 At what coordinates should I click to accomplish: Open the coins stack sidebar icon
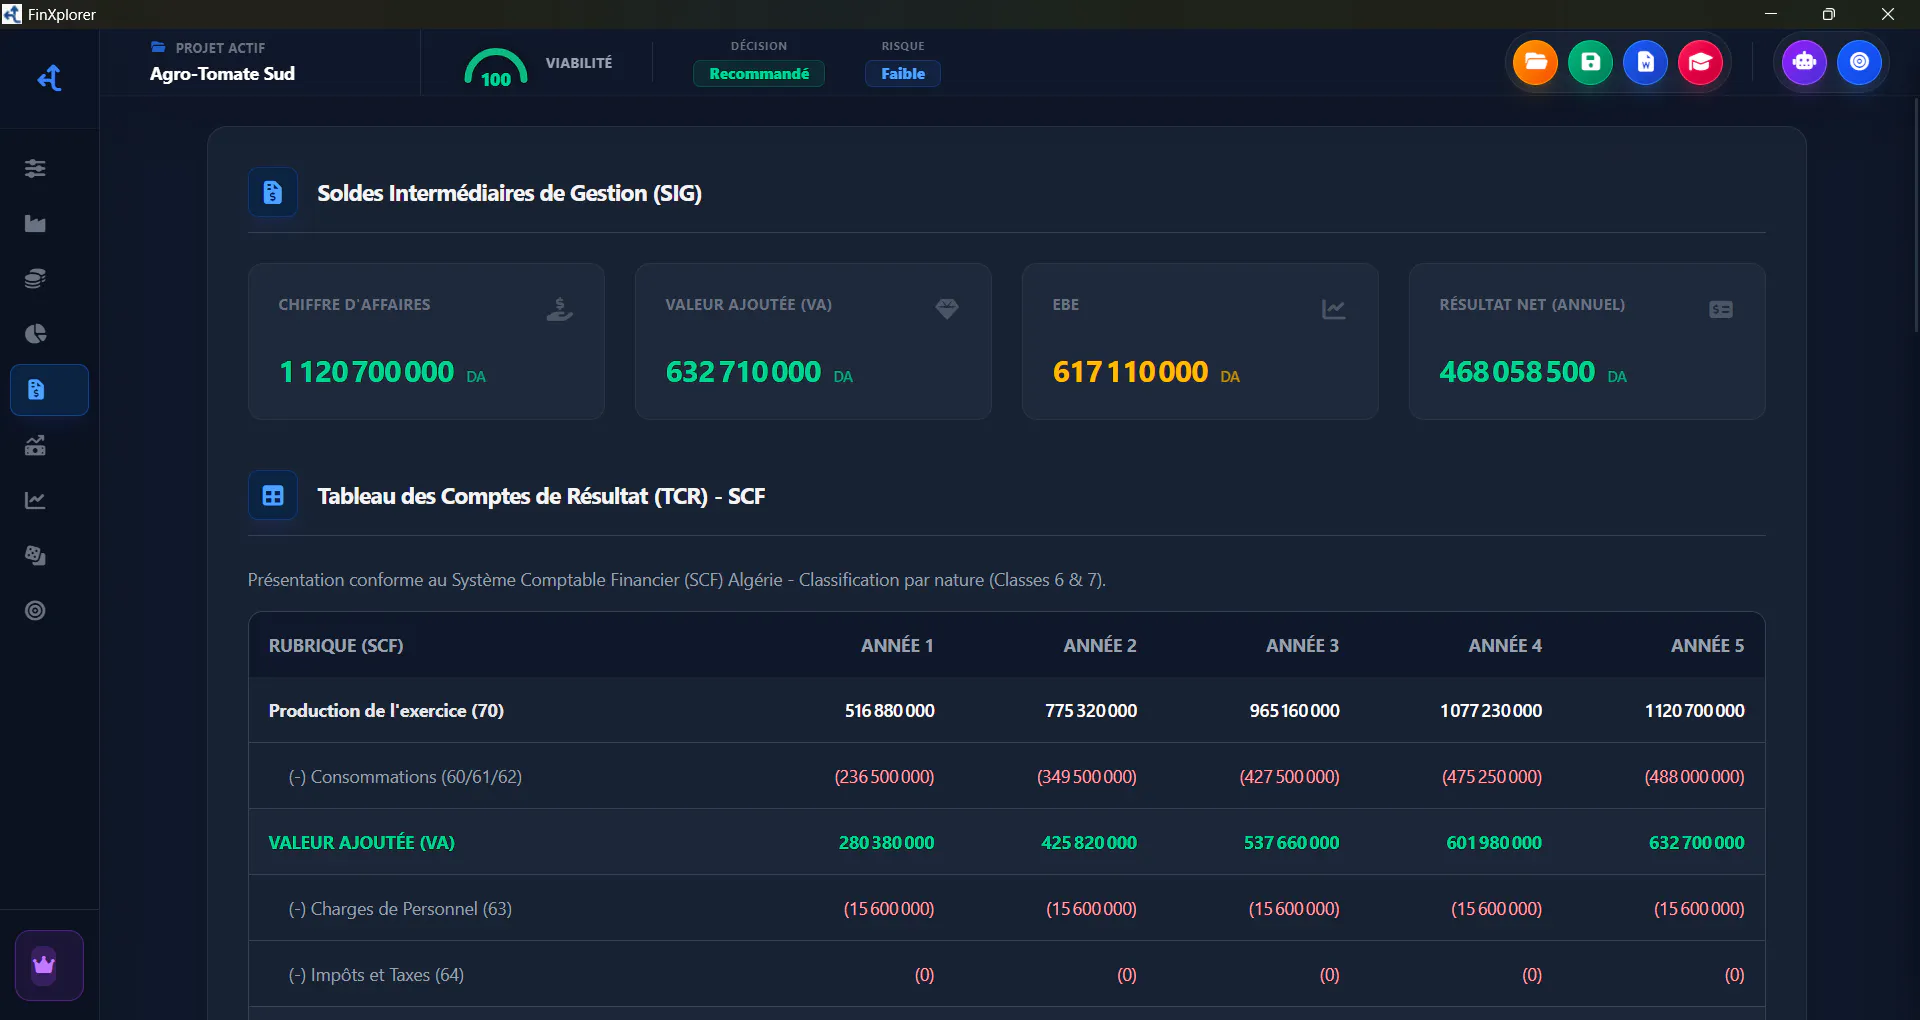35,278
